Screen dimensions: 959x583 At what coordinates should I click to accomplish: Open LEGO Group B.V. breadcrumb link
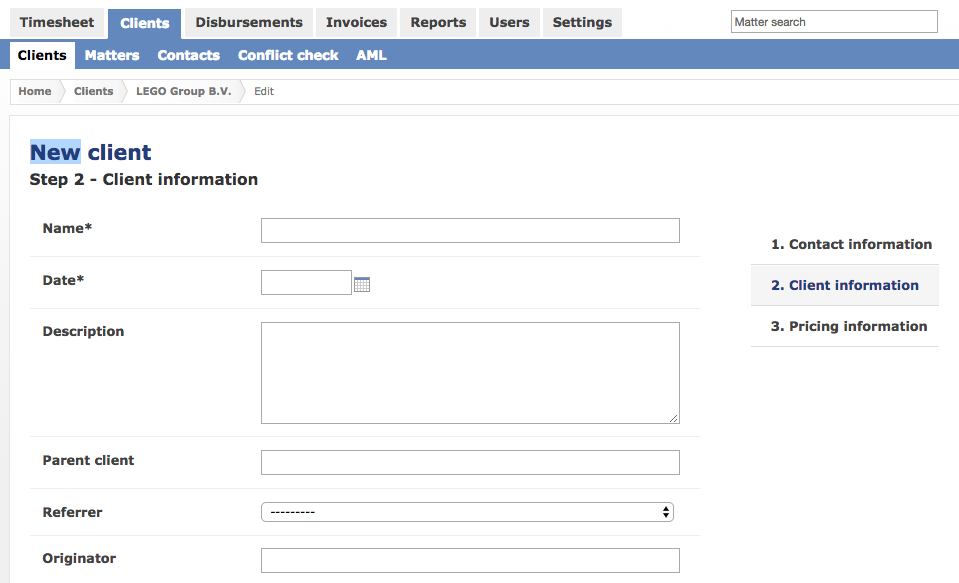coord(183,91)
